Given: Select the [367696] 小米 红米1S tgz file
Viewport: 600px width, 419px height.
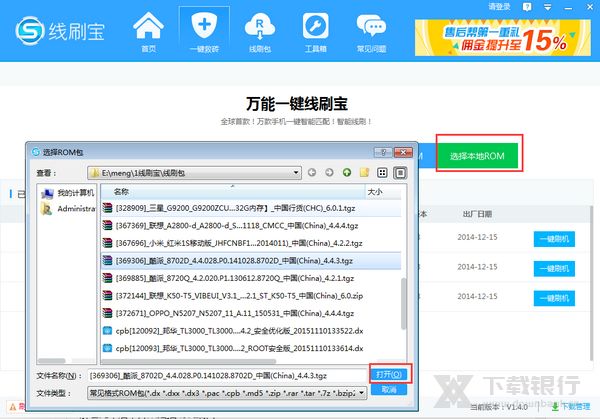Looking at the screenshot, I should (251, 243).
